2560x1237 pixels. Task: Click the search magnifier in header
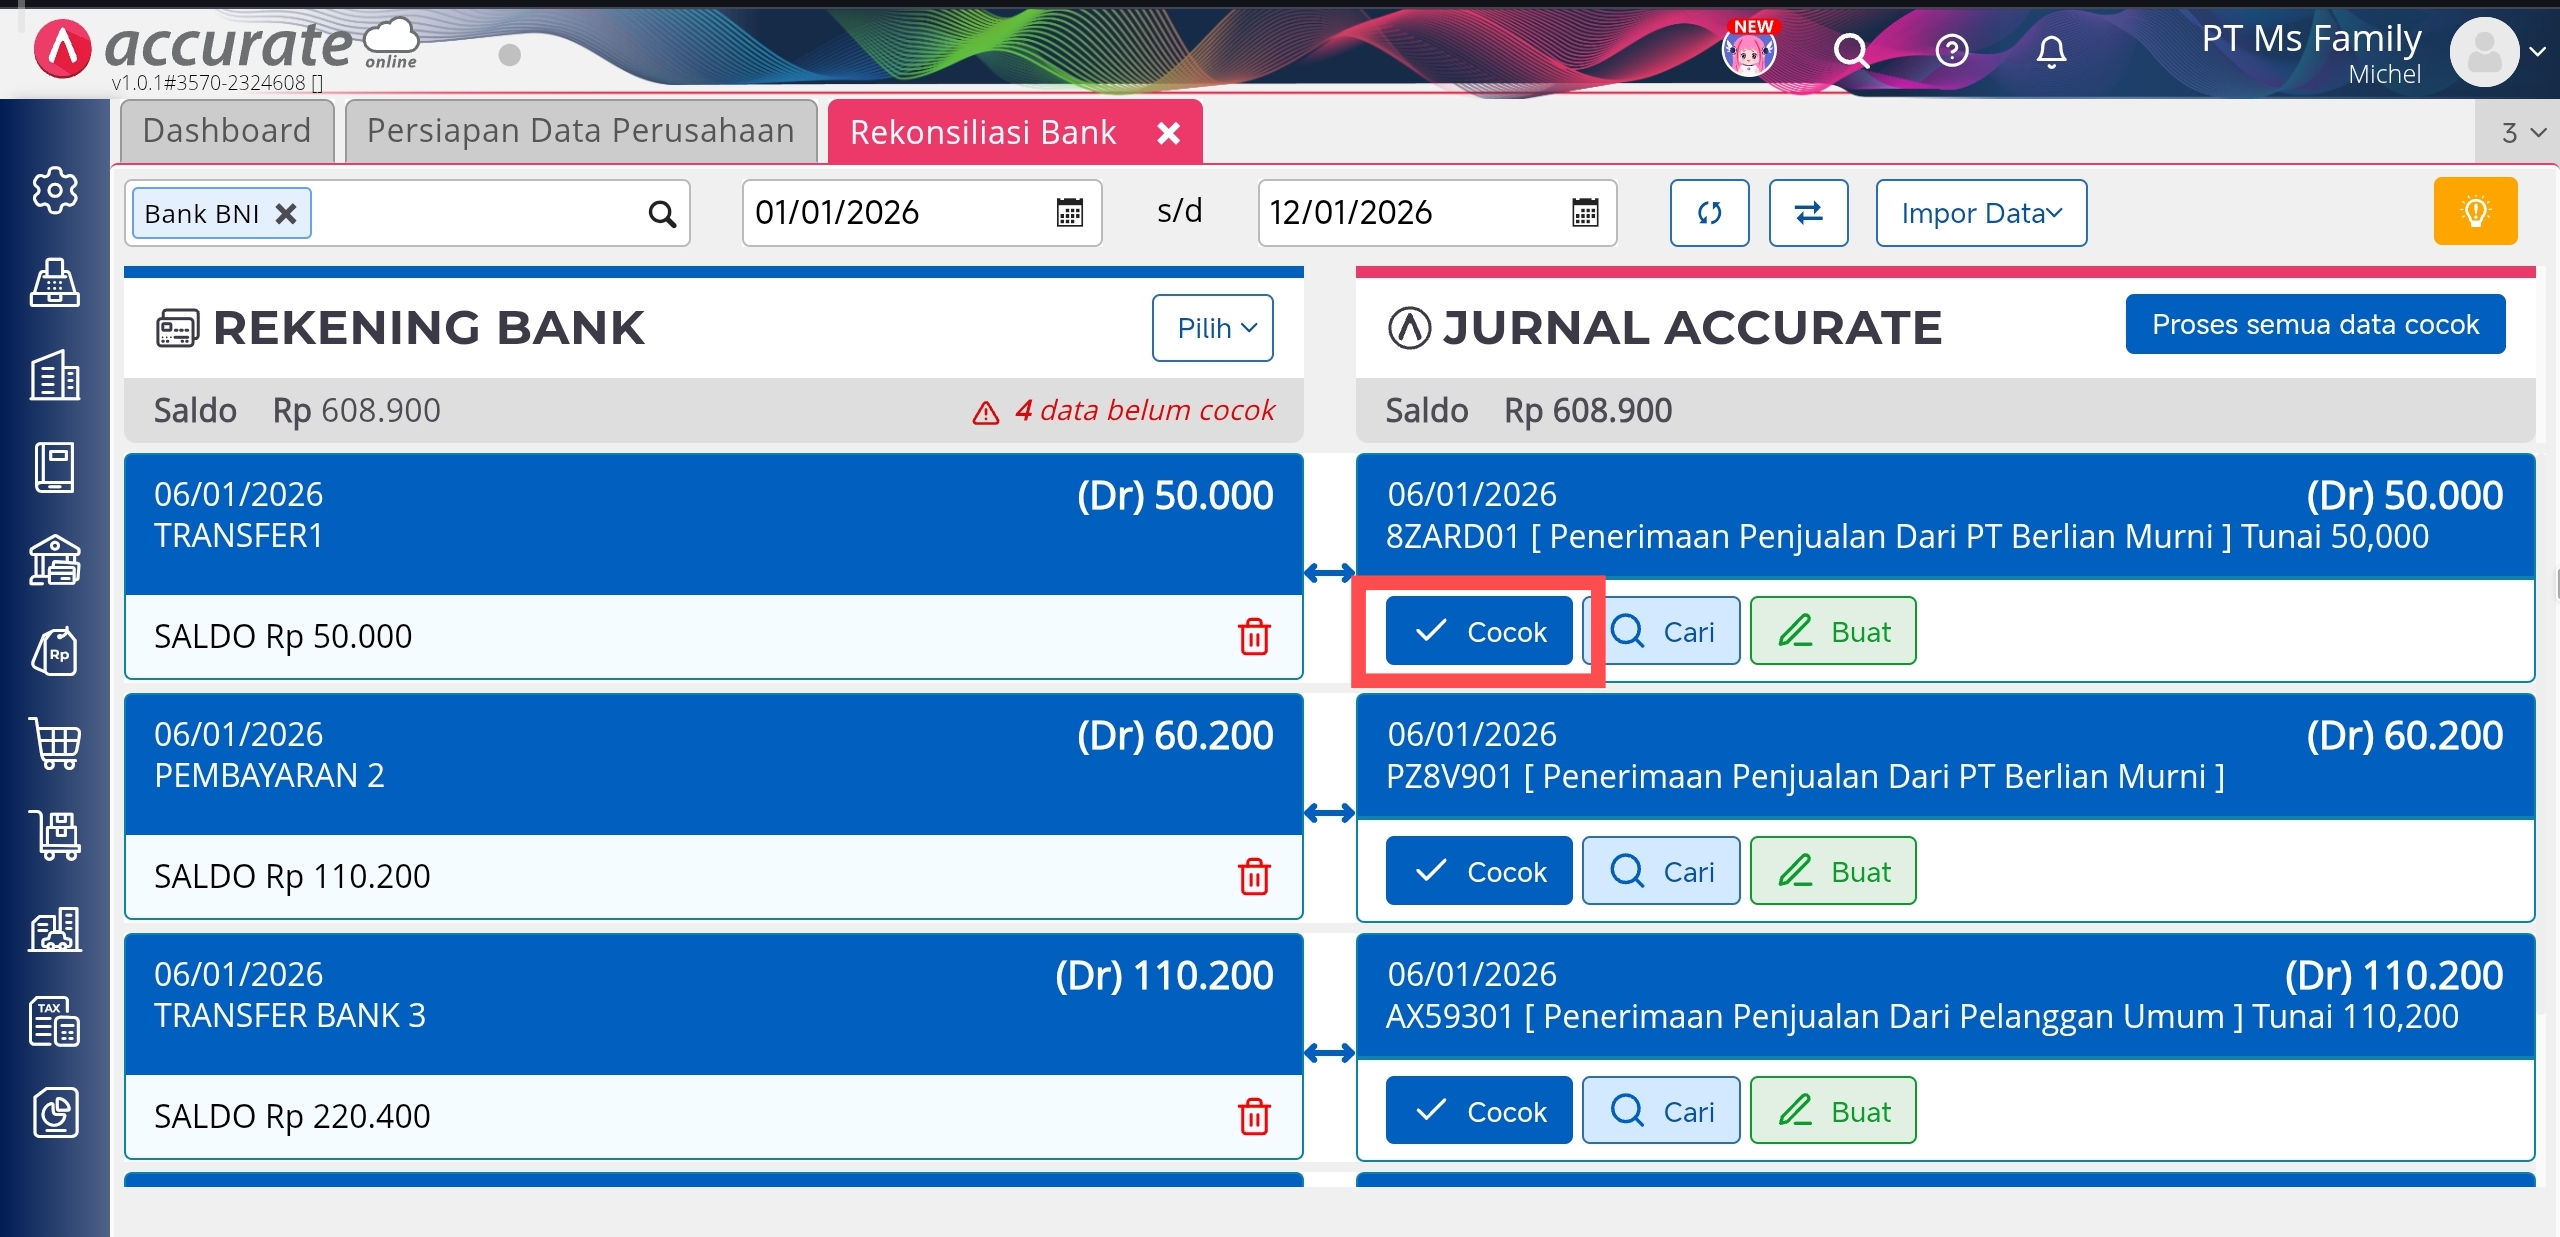click(x=1851, y=50)
